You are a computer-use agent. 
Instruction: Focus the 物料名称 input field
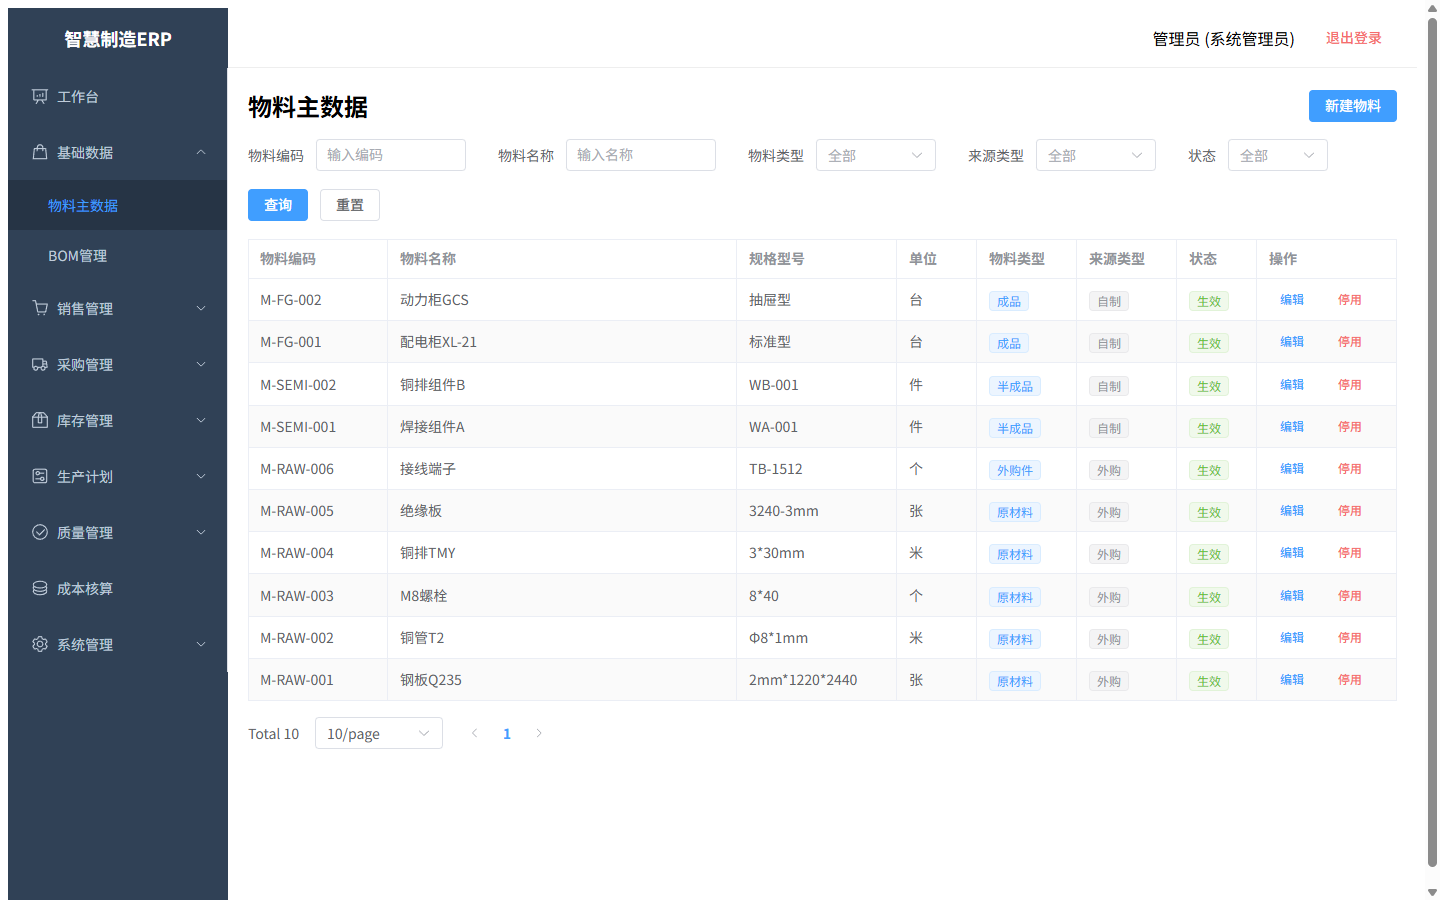641,155
